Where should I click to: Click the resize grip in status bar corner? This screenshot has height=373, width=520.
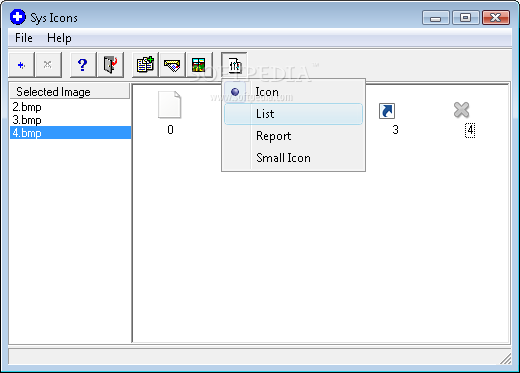pyautogui.click(x=506, y=359)
